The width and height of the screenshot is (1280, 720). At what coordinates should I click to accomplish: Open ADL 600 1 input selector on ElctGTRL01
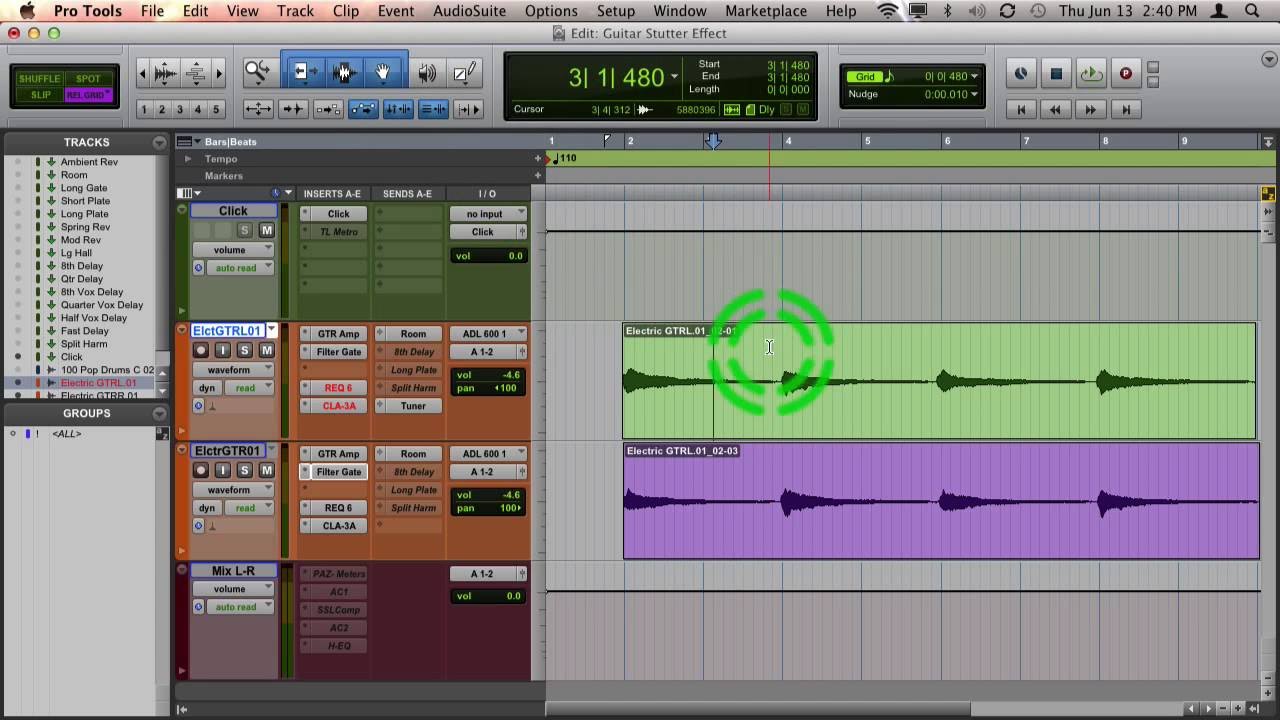(x=488, y=334)
